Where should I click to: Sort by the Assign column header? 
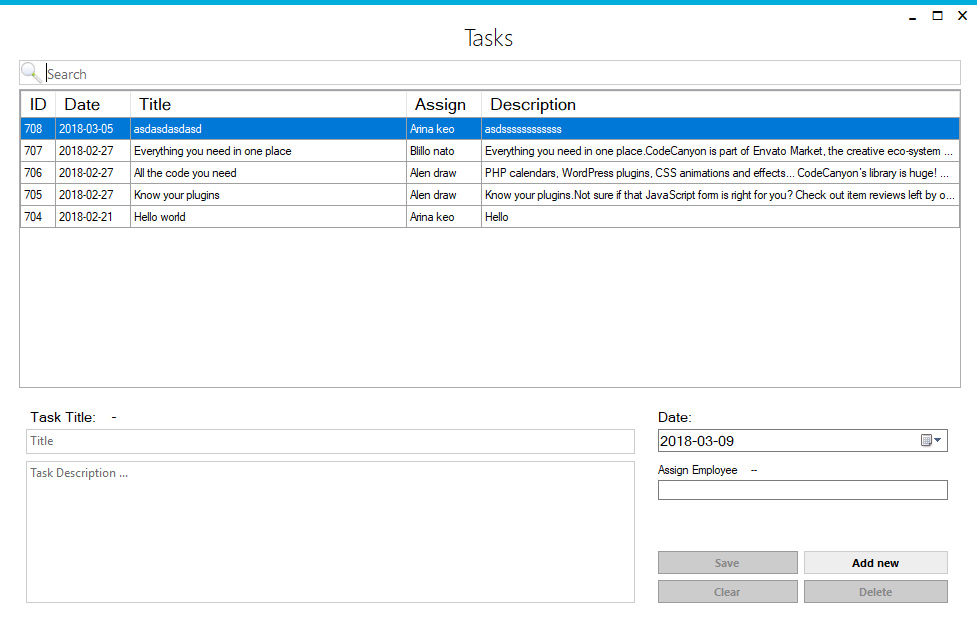click(x=444, y=105)
